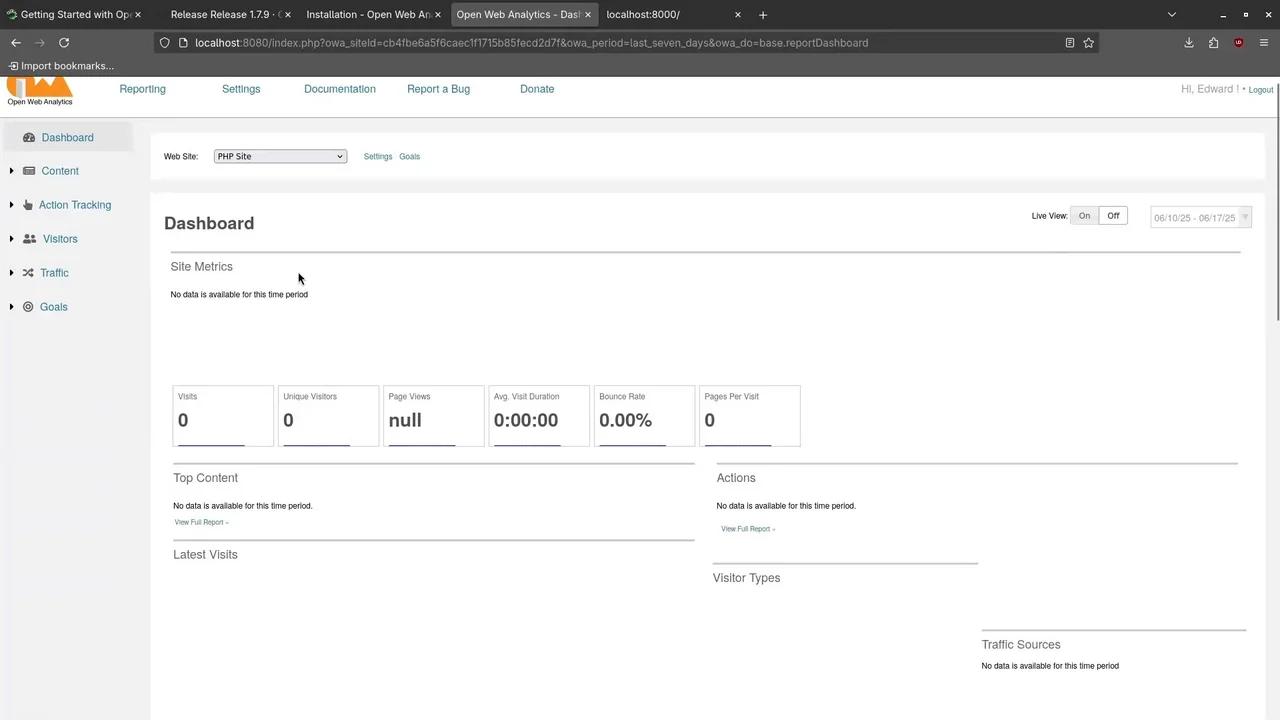
Task: Click the Goals target icon in sidebar
Action: click(27, 306)
